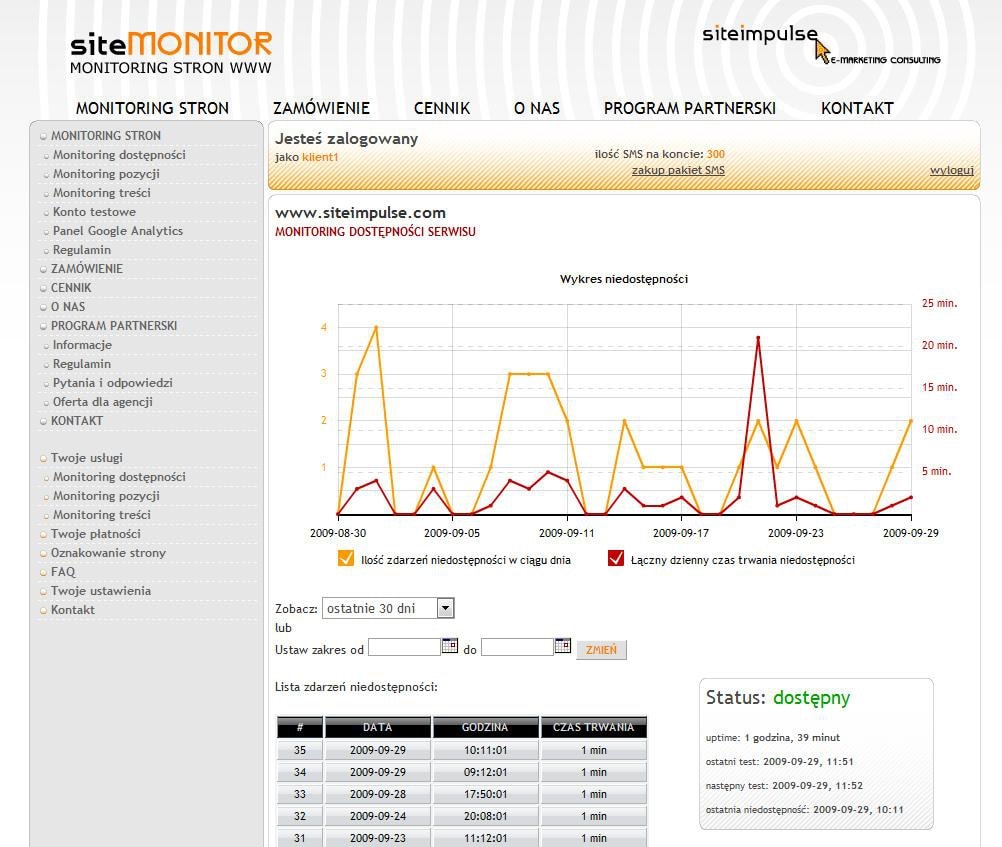The height and width of the screenshot is (847, 1002).
Task: Open sidebar item O NAS
Action: pos(68,307)
